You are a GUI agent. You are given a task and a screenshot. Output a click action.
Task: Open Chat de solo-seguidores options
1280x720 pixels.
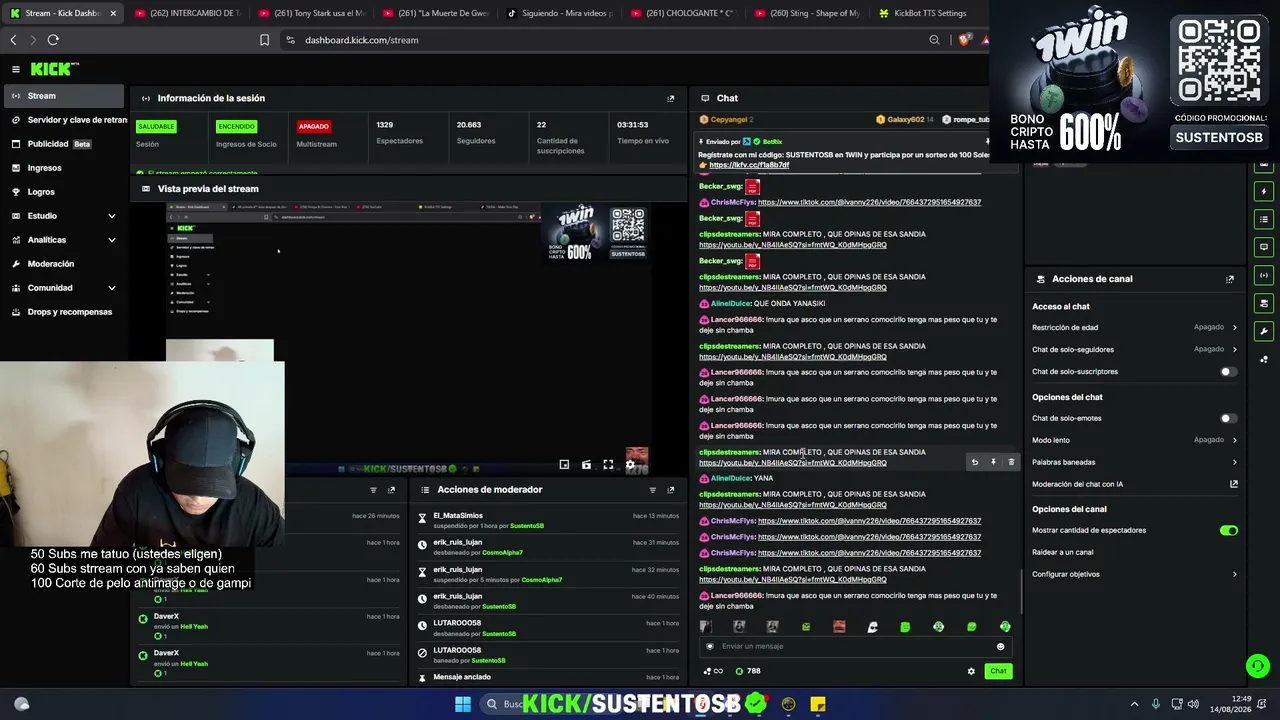(1135, 349)
